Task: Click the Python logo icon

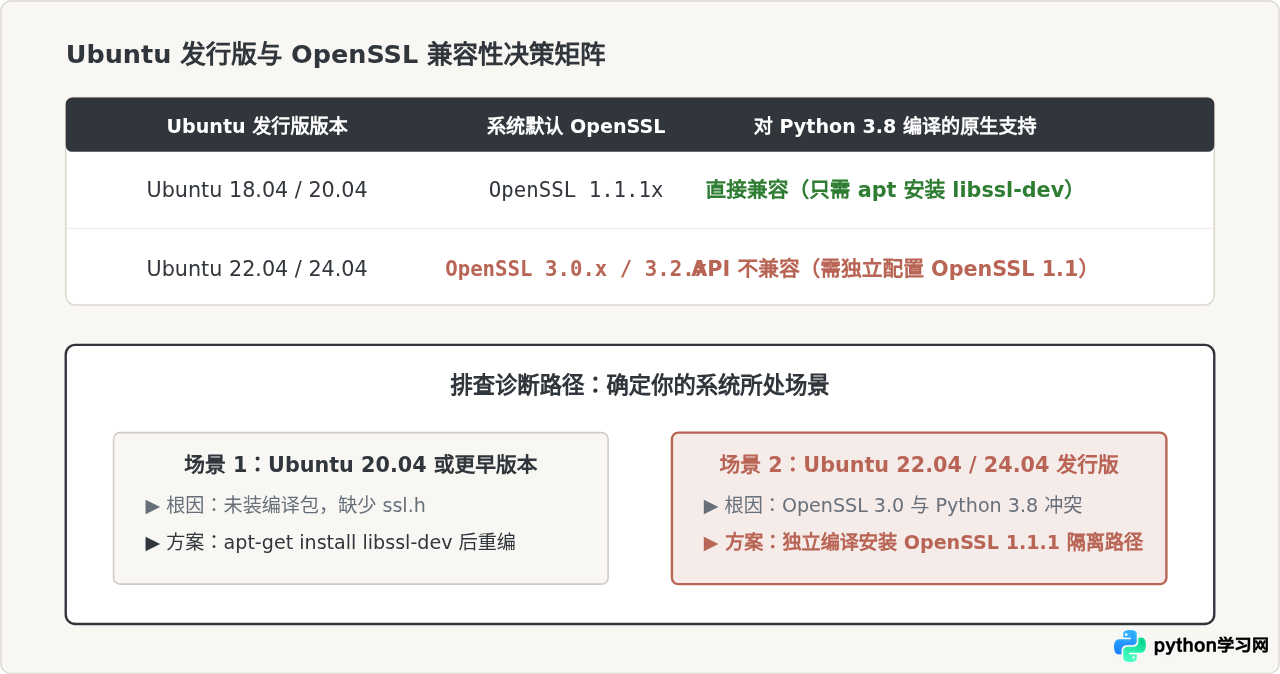Action: [1130, 646]
